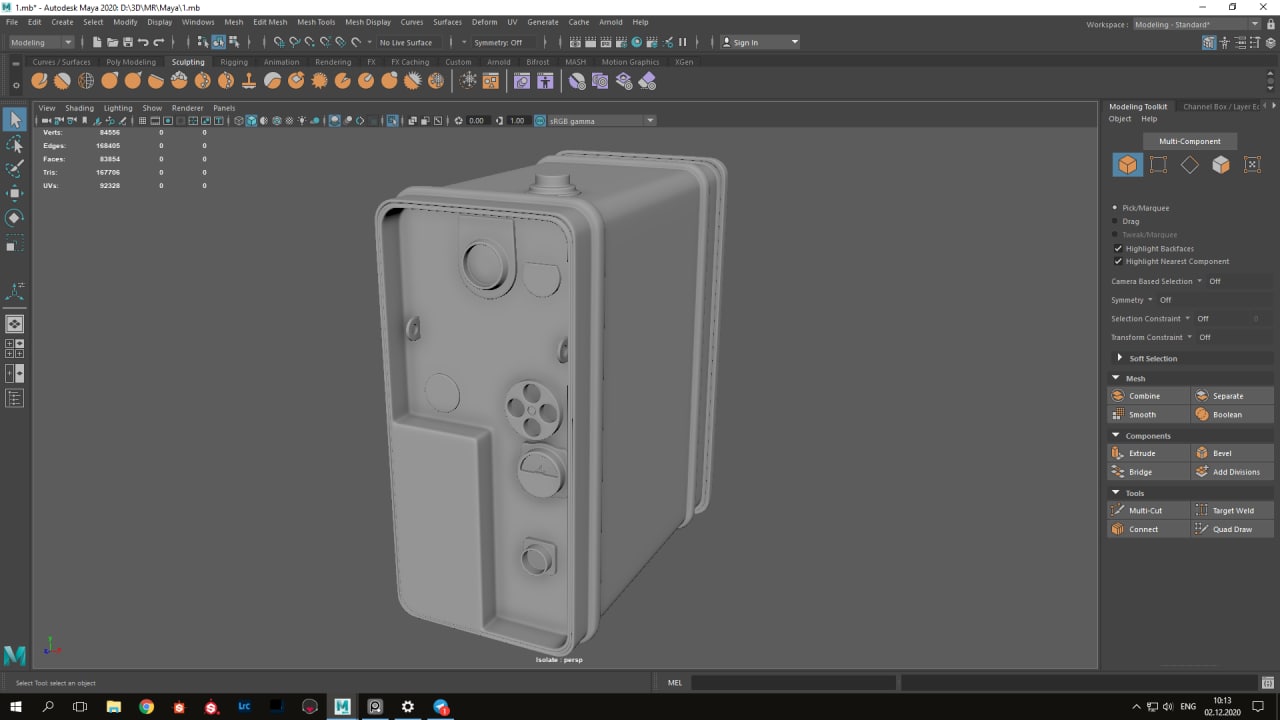Toggle the Outliner sidebar icon
Viewport: 1280px width, 720px height.
(15, 398)
